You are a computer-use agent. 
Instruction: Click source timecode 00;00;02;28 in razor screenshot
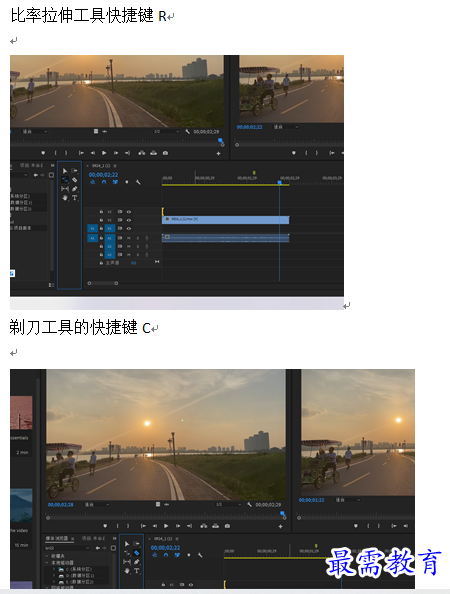pyautogui.click(x=61, y=505)
